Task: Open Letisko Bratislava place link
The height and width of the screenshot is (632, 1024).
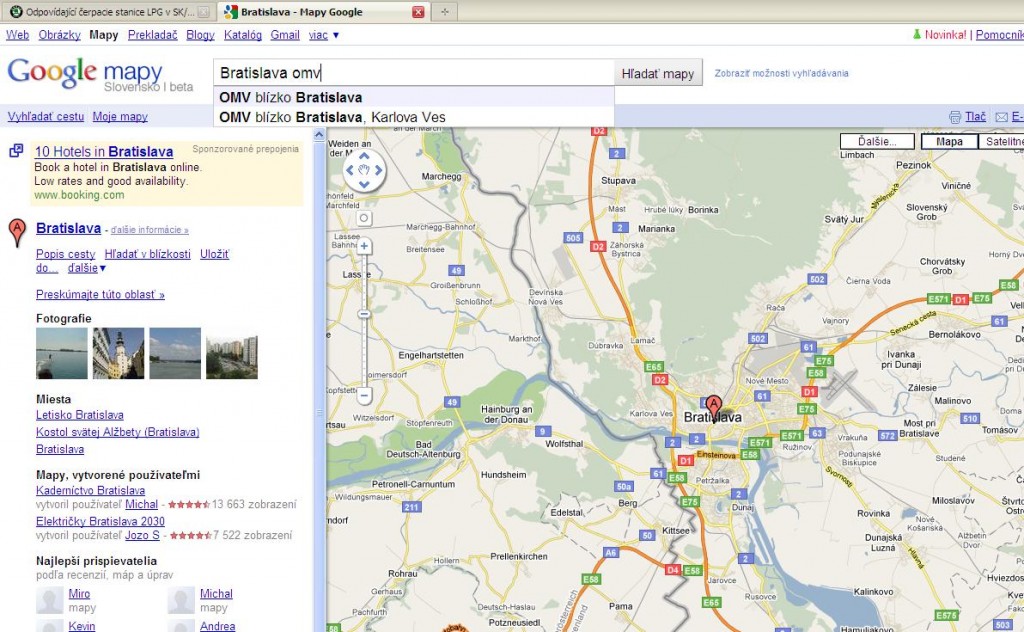Action: point(80,415)
